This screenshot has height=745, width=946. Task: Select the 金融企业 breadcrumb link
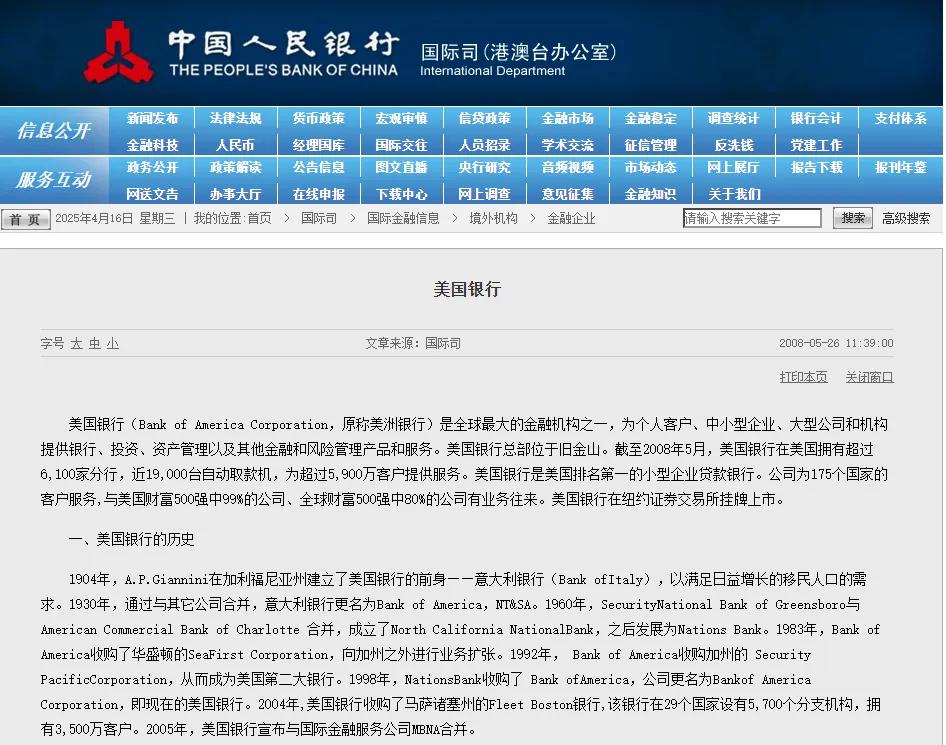571,218
